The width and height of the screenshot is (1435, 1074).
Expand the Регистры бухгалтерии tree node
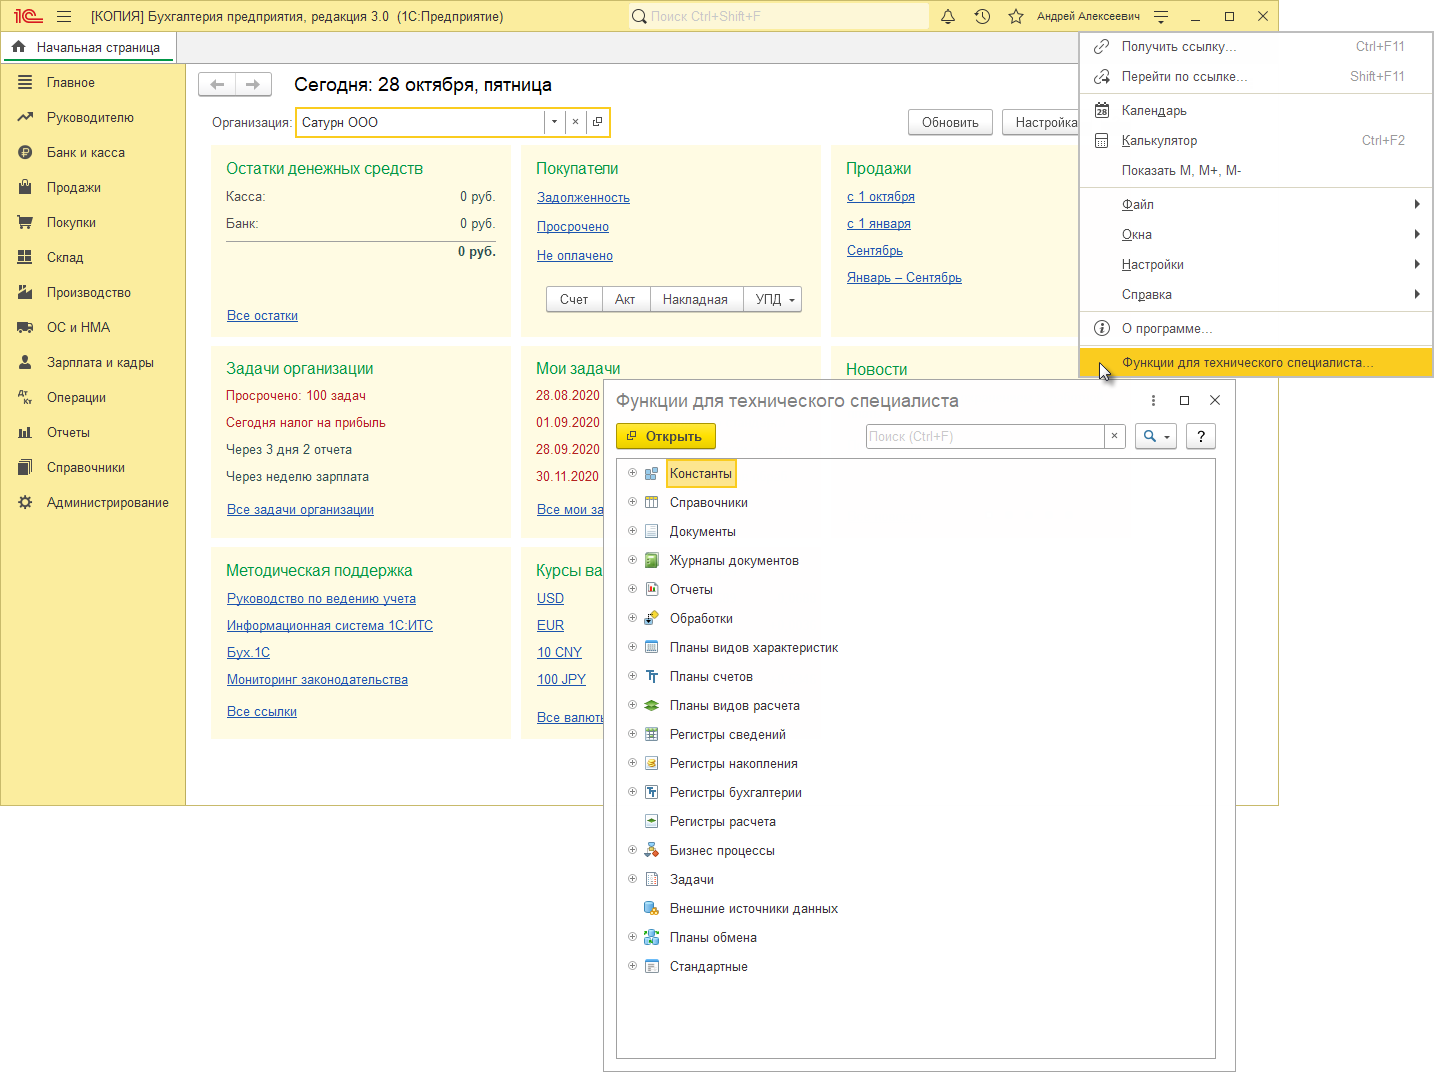632,792
